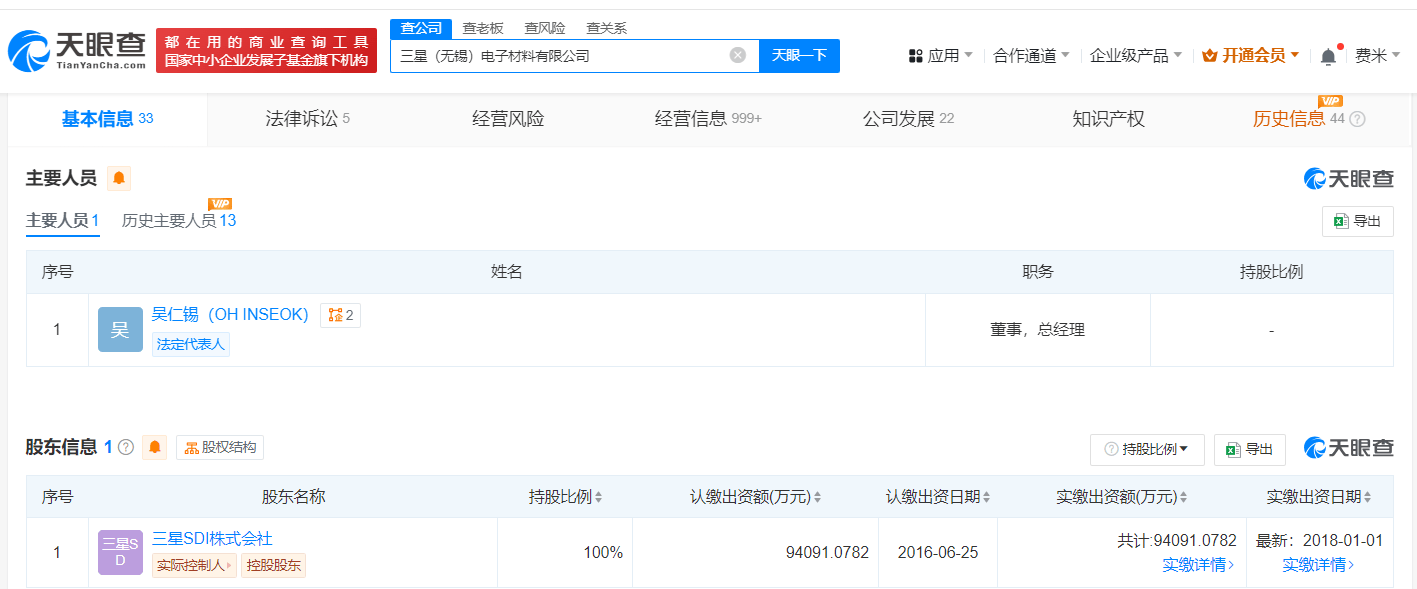This screenshot has height=589, width=1417.
Task: Click the 天眼一下 search button
Action: tap(799, 56)
